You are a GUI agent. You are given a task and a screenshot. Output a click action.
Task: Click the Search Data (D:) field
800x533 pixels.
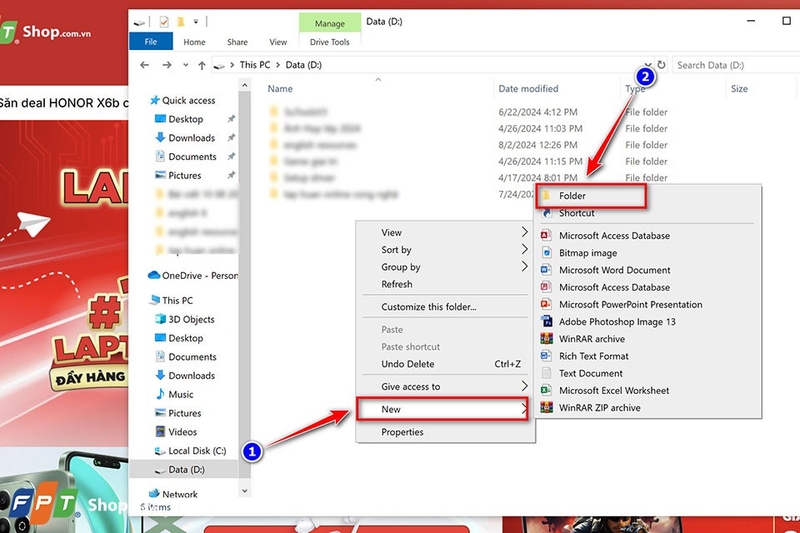coord(735,65)
